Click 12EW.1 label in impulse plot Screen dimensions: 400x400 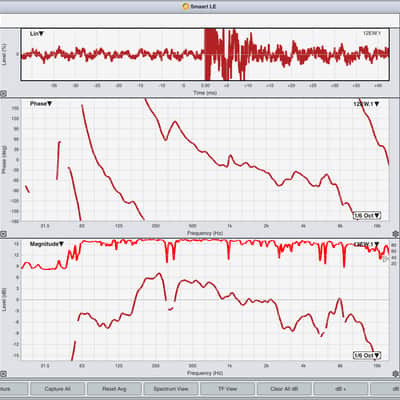(x=372, y=33)
